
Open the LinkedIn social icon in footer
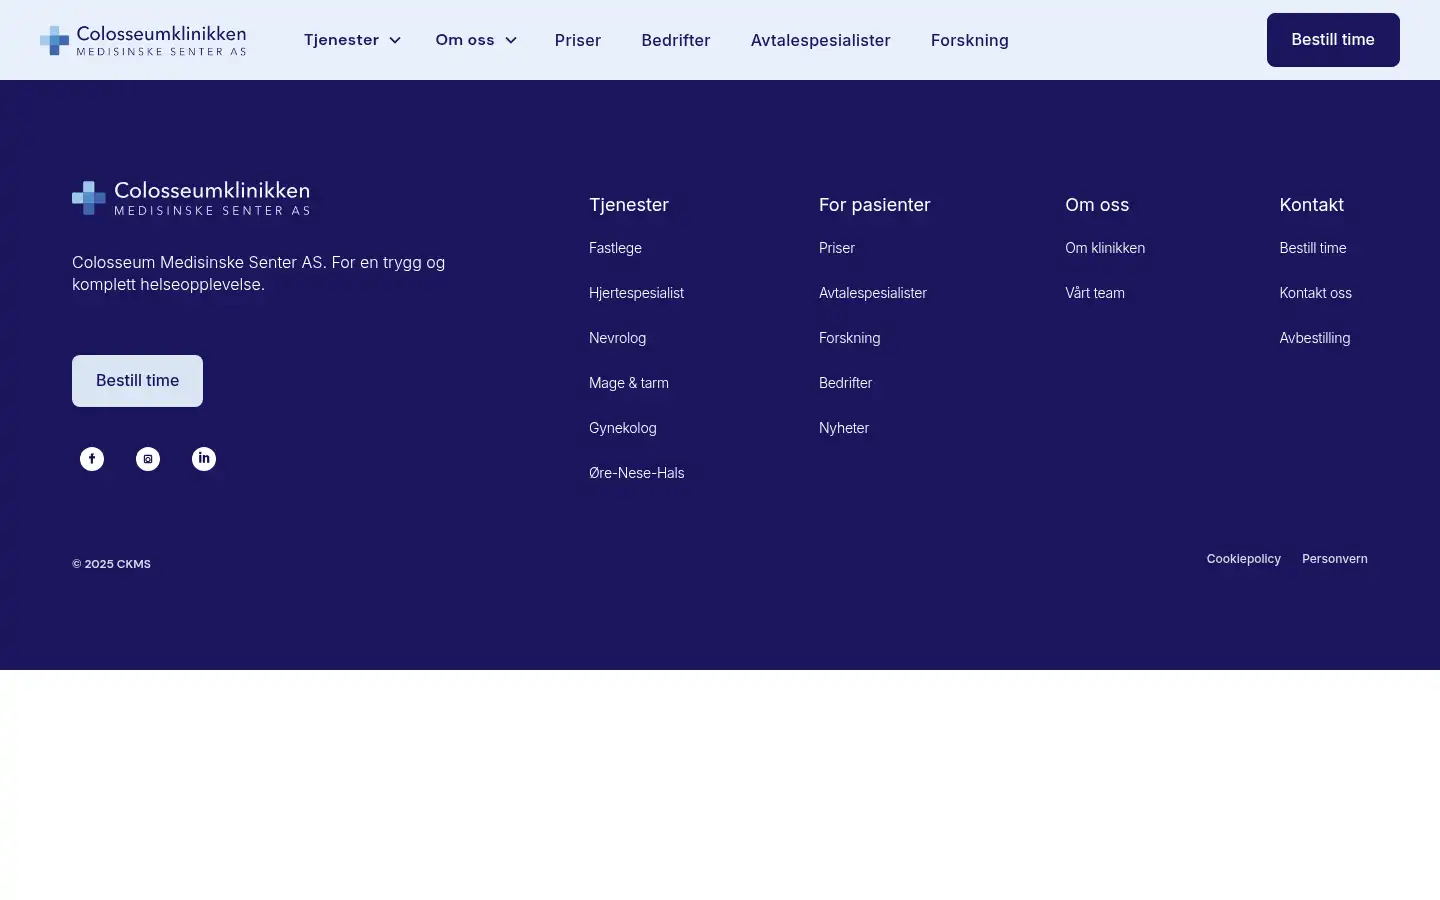point(204,459)
